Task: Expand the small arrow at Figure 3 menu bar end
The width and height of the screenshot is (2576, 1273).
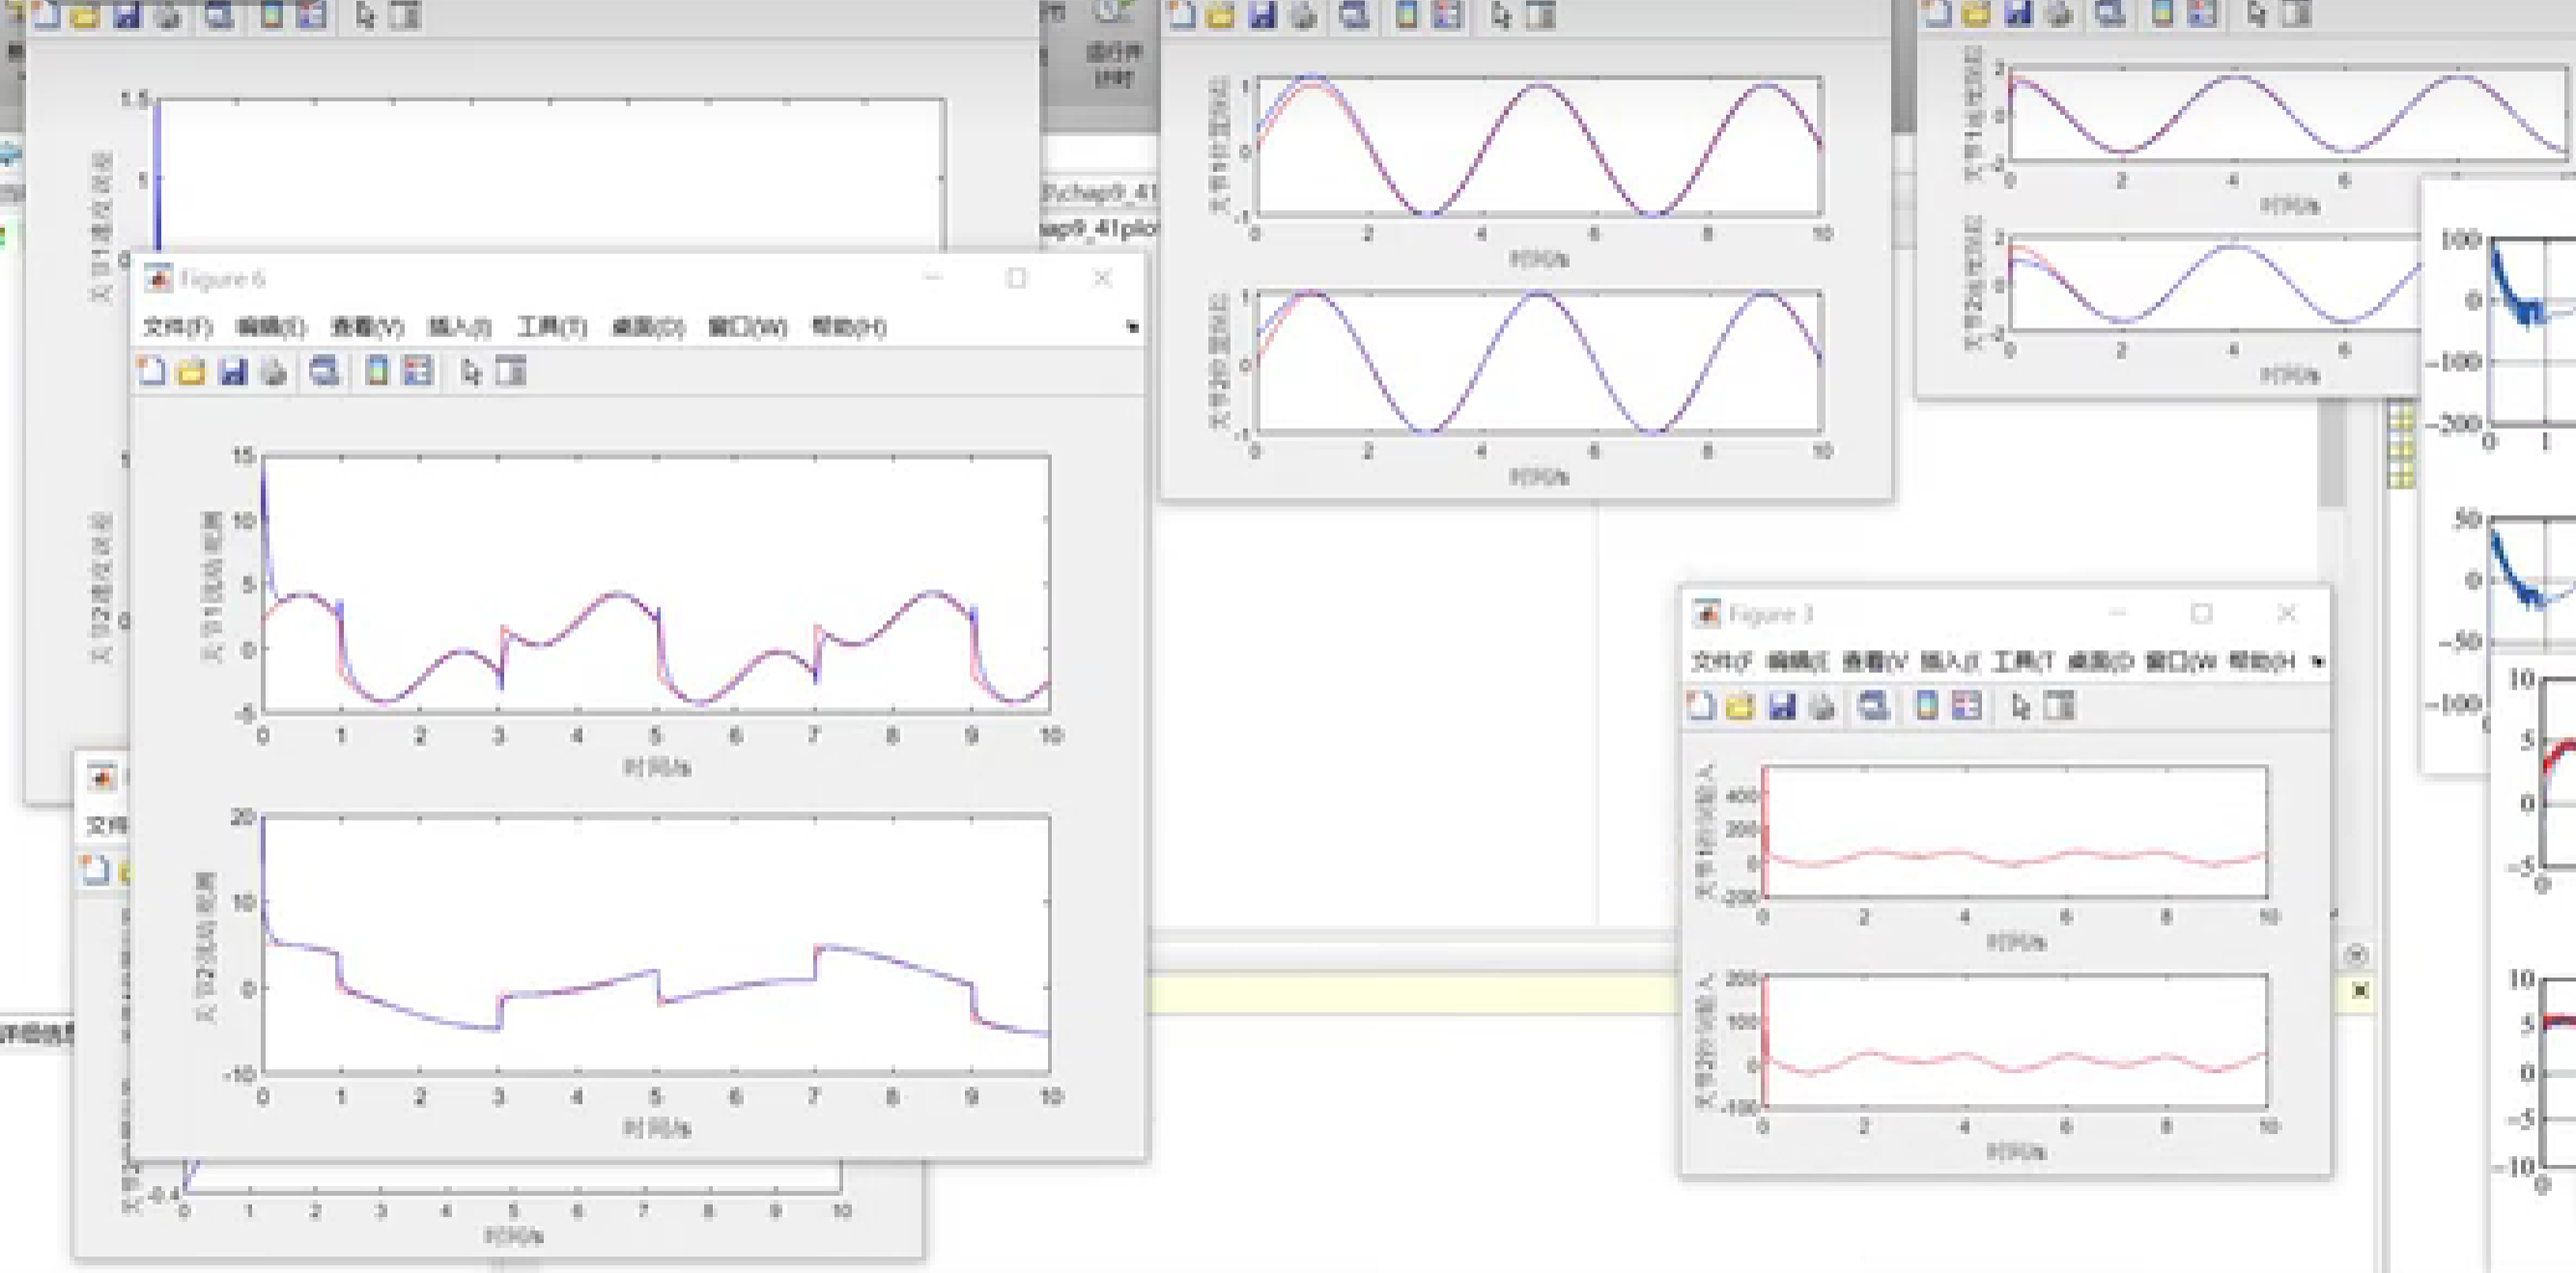Action: (2317, 661)
